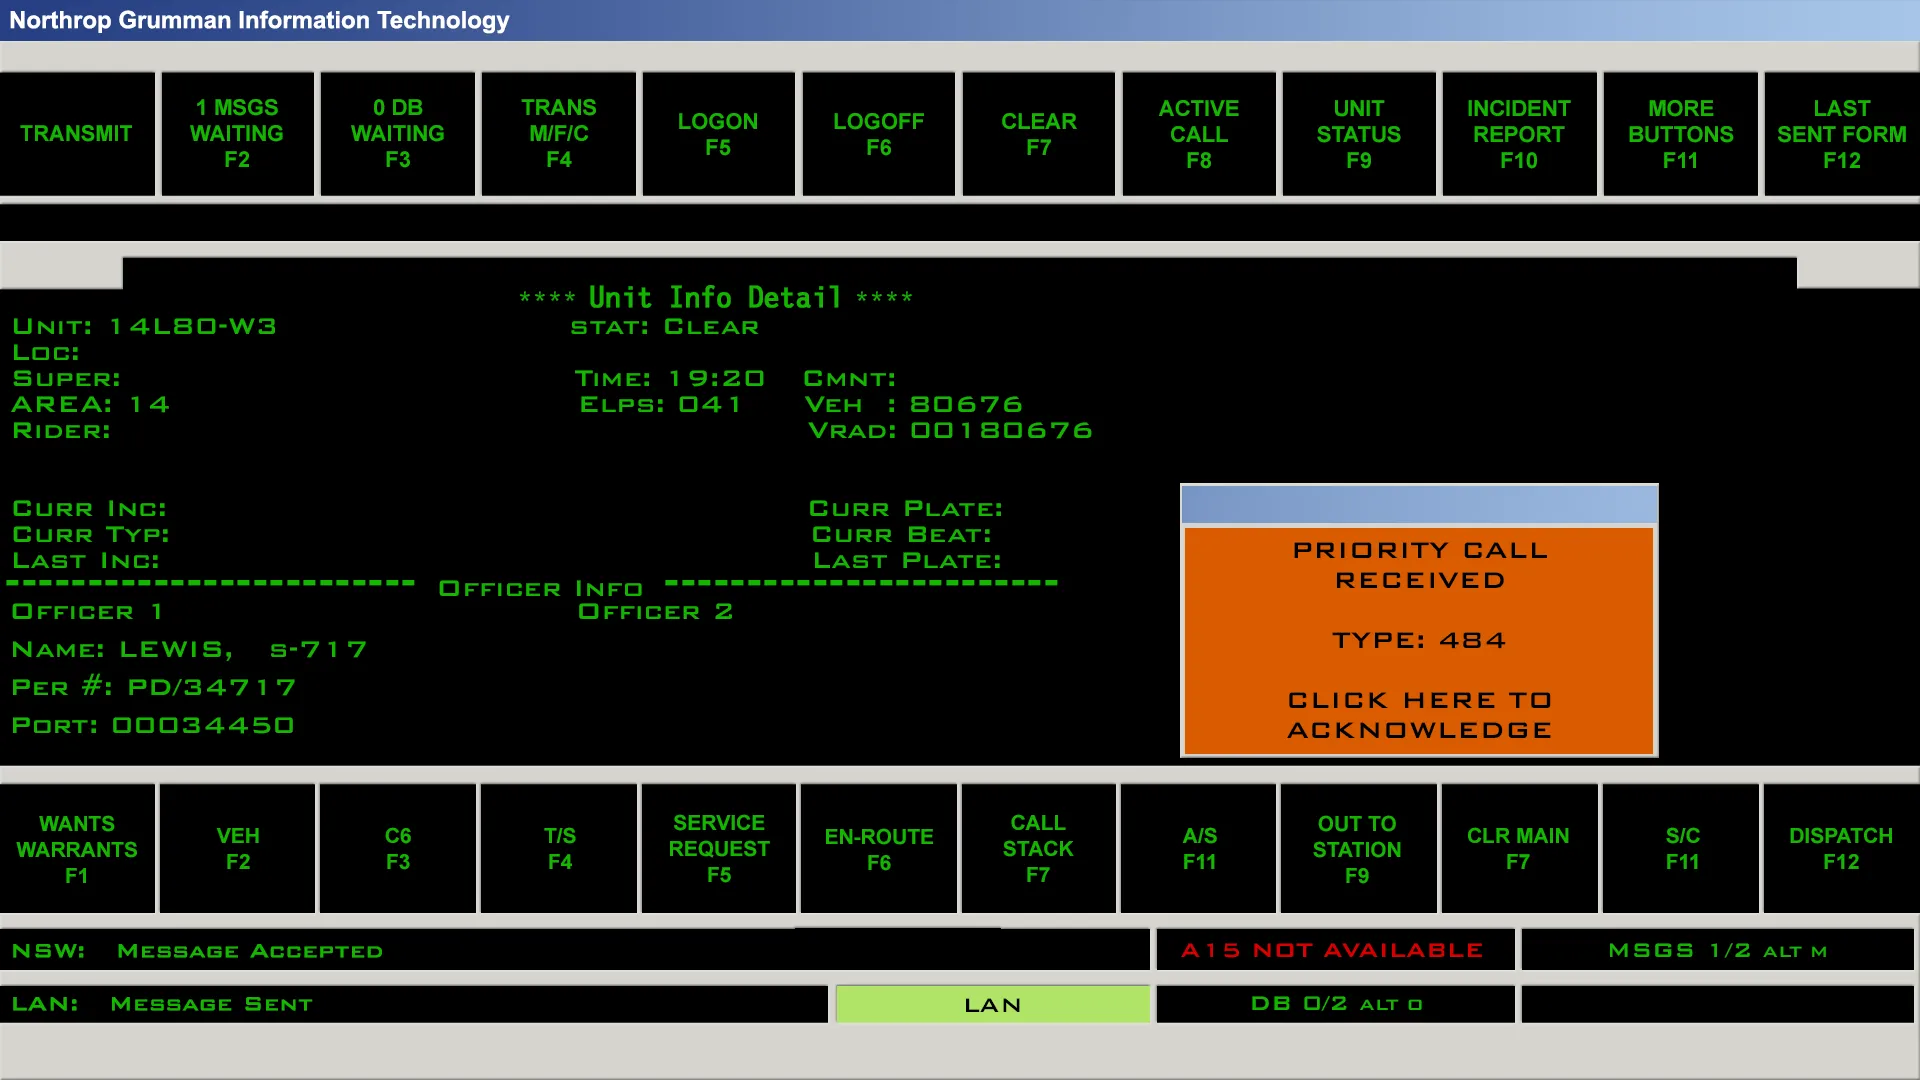Open UNIT STATUS F9
The width and height of the screenshot is (1920, 1080).
click(x=1358, y=134)
